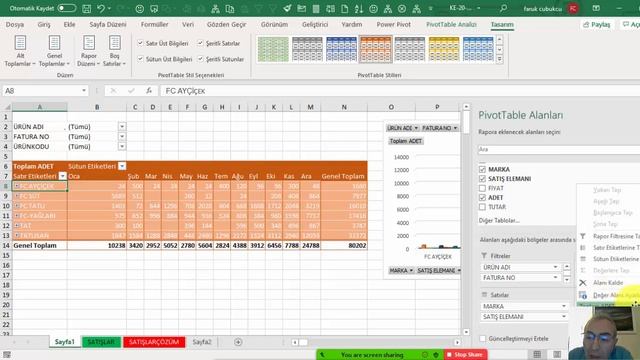
Task: Open Genel Toplamlar grand totals menu
Action: click(54, 51)
